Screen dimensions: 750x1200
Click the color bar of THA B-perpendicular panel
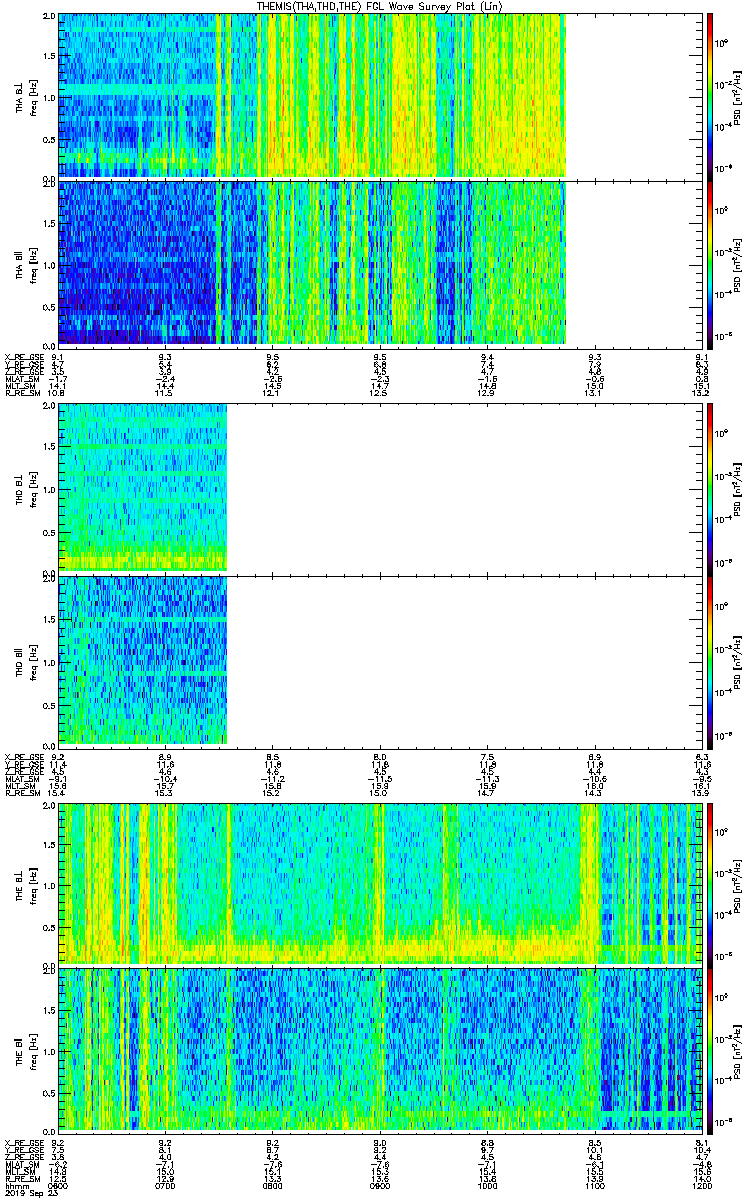[x=710, y=95]
